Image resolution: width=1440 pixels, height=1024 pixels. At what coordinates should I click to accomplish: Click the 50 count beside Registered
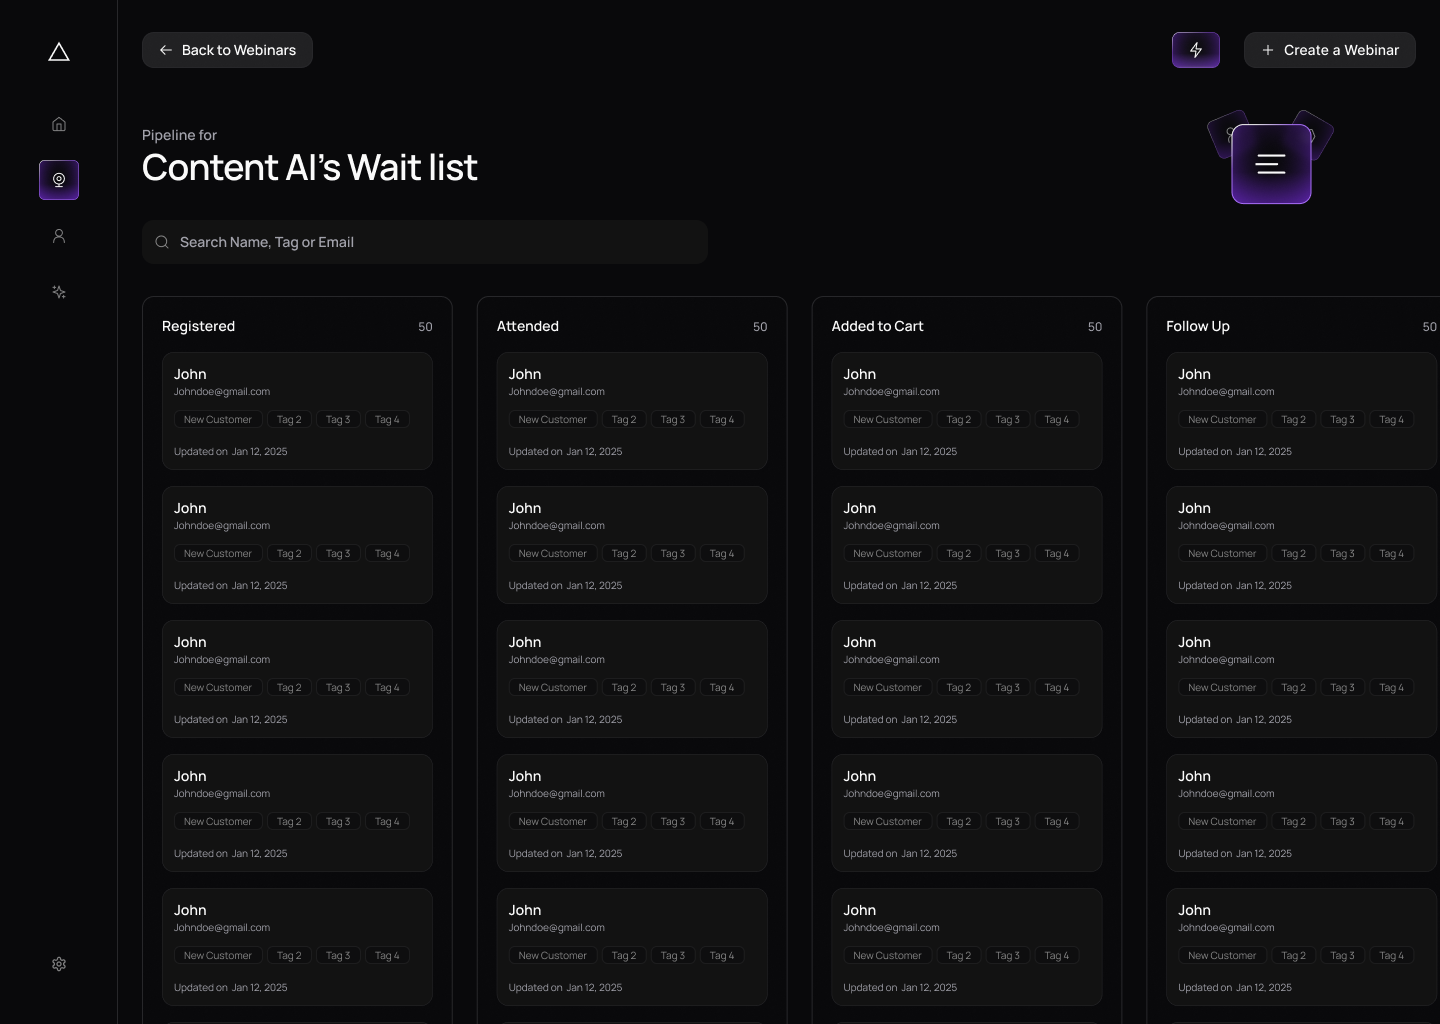click(x=425, y=327)
